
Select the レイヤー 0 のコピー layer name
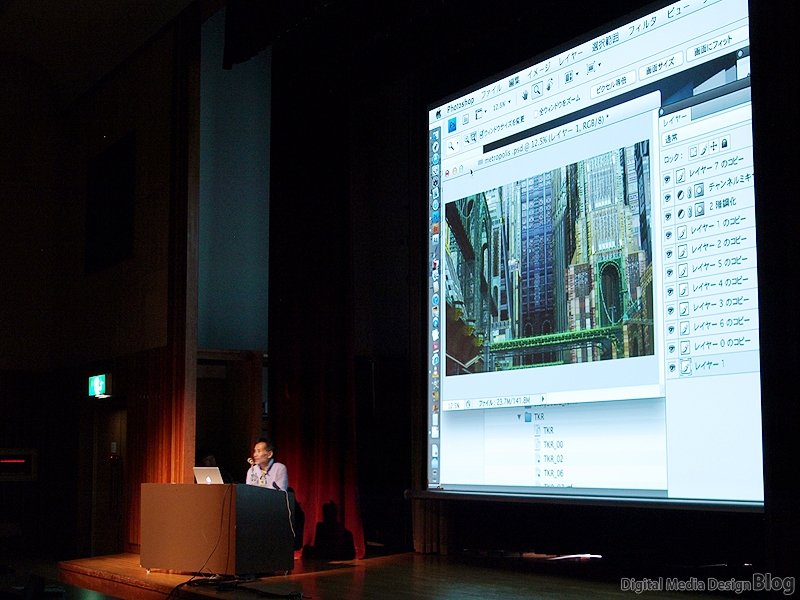tap(722, 344)
